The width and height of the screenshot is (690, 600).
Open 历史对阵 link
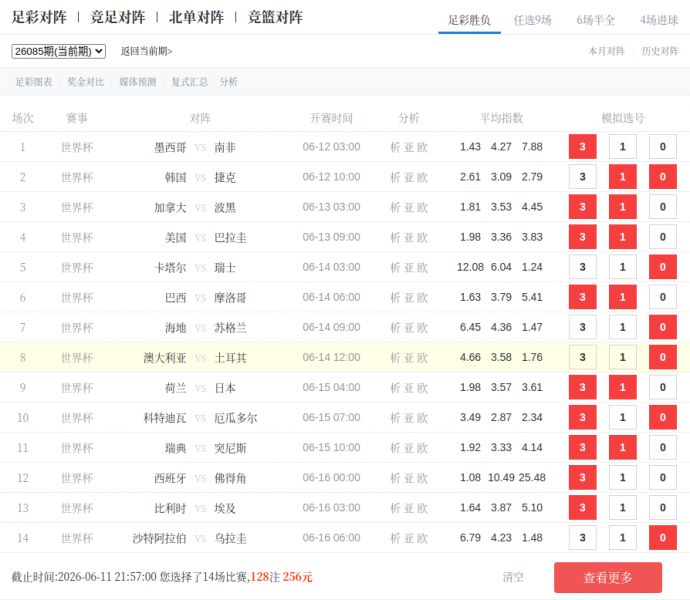click(660, 51)
